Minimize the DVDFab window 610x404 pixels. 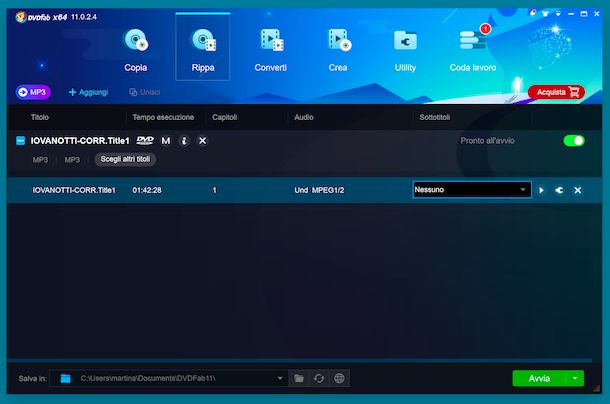(571, 14)
